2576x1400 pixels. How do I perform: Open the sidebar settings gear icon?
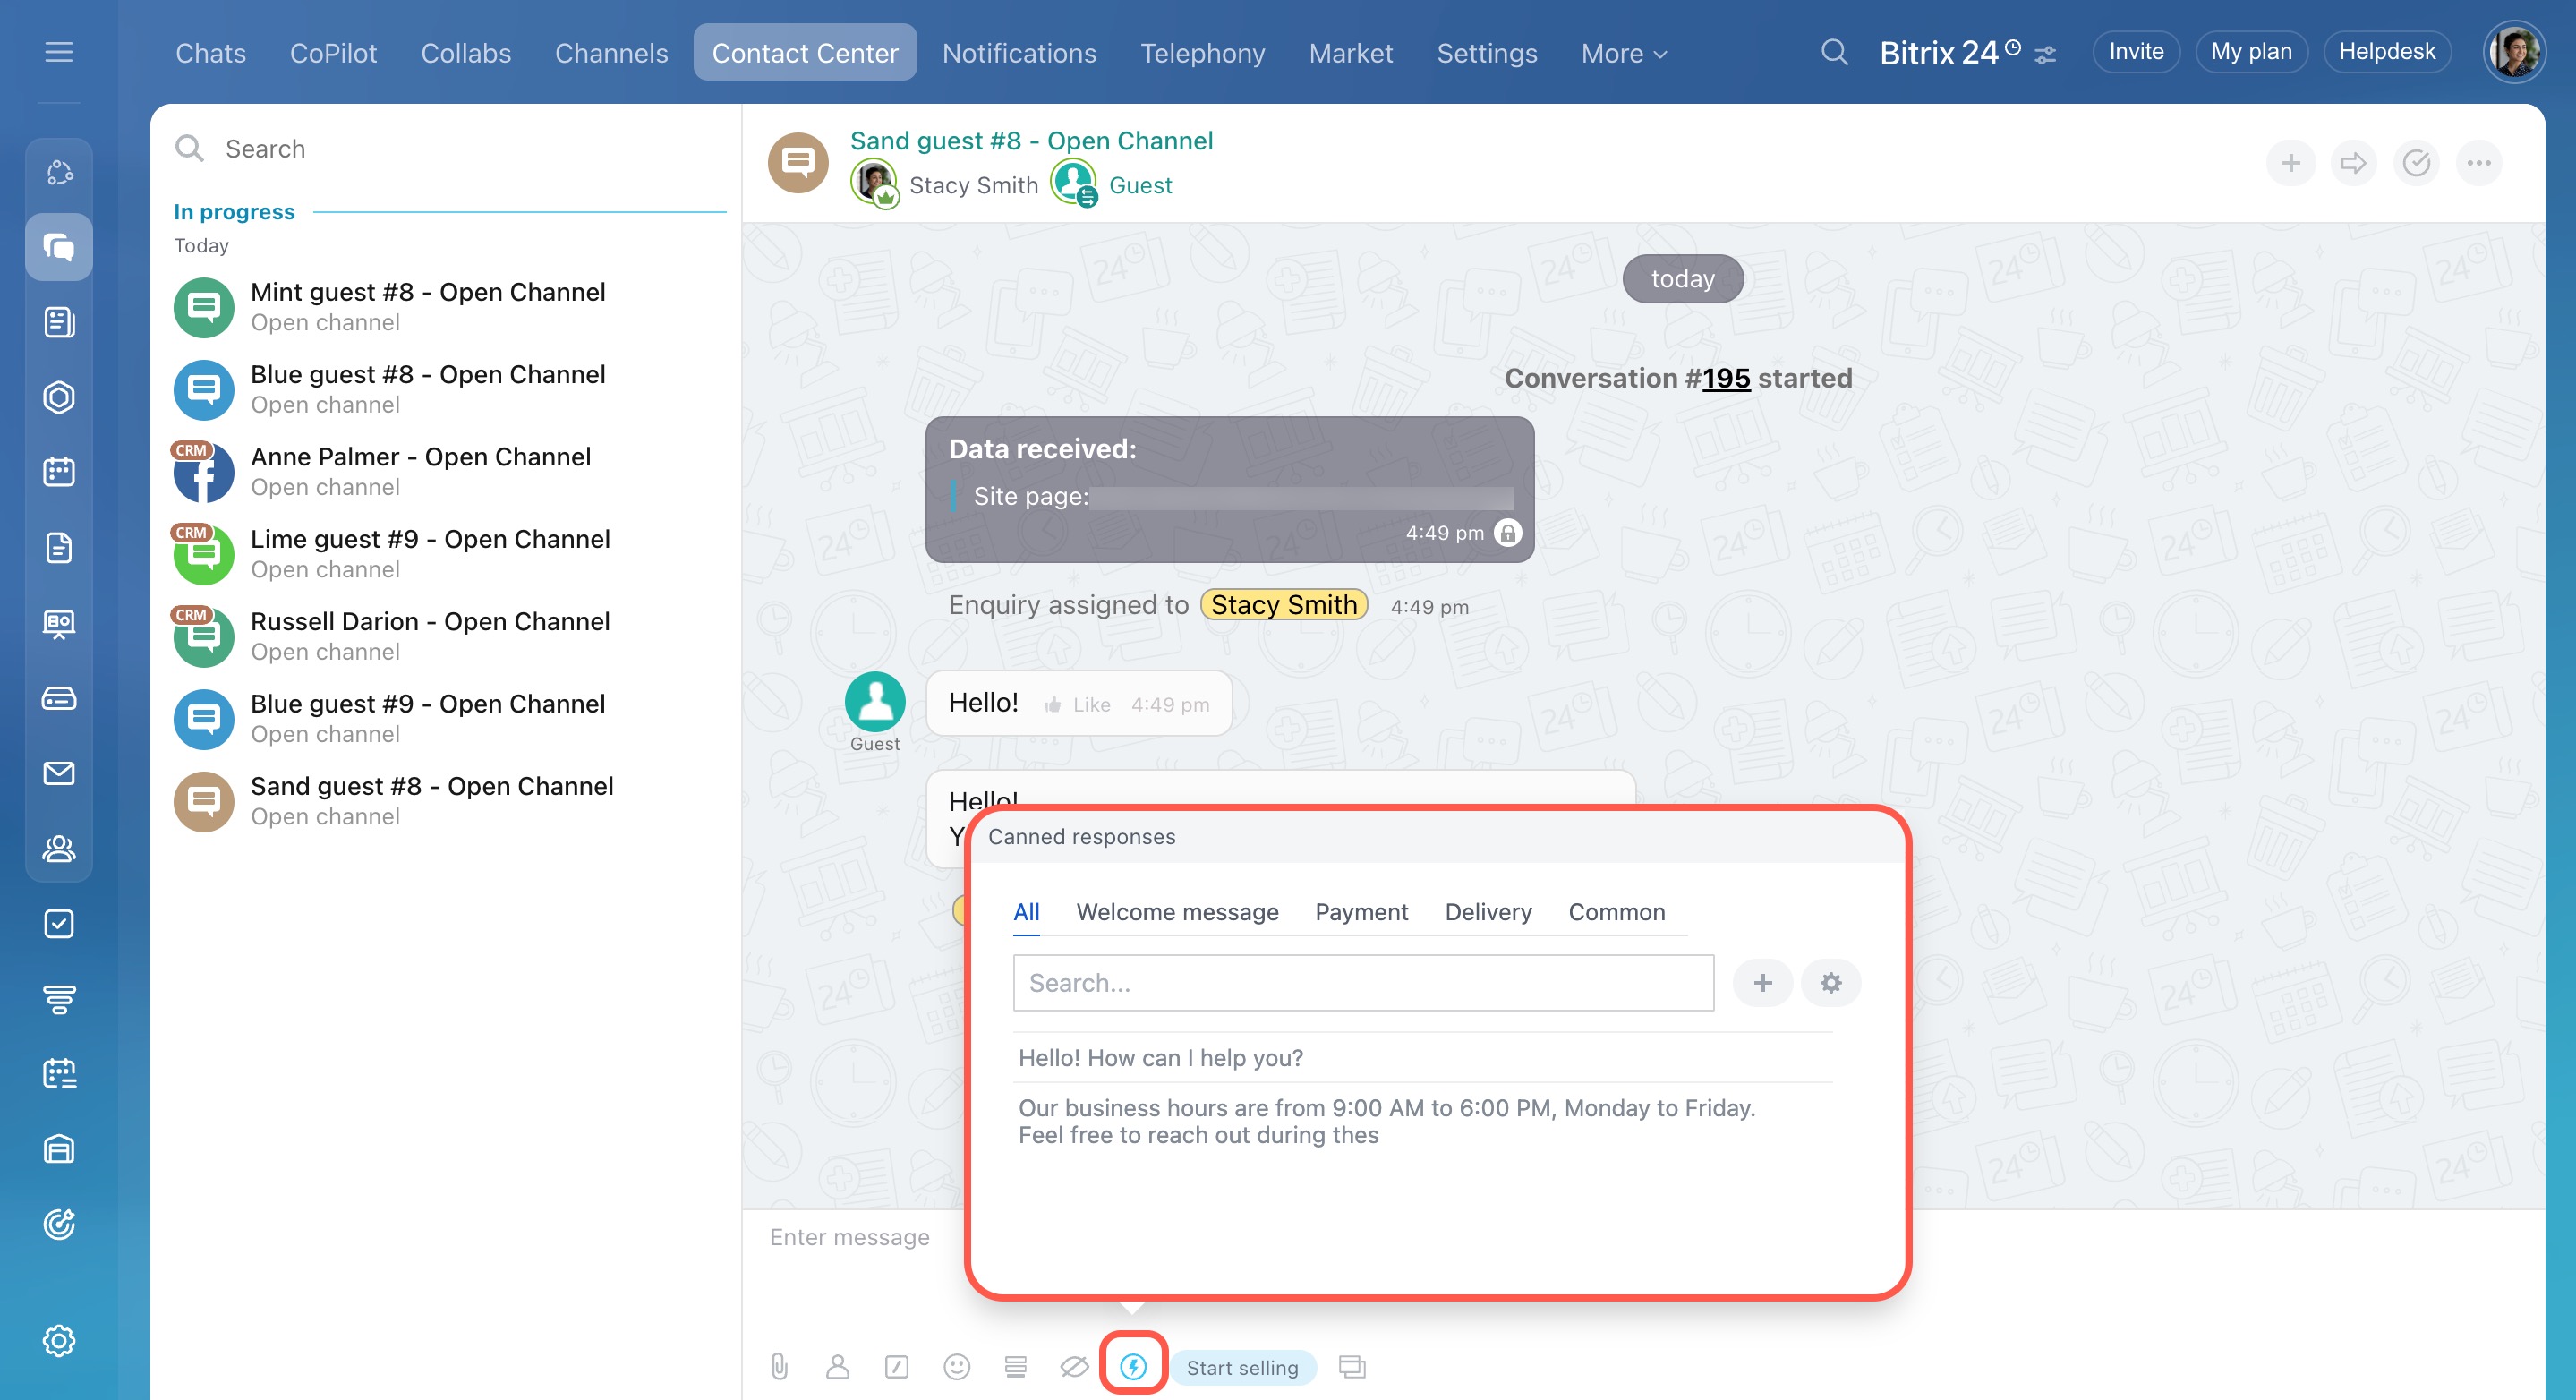[x=59, y=1341]
